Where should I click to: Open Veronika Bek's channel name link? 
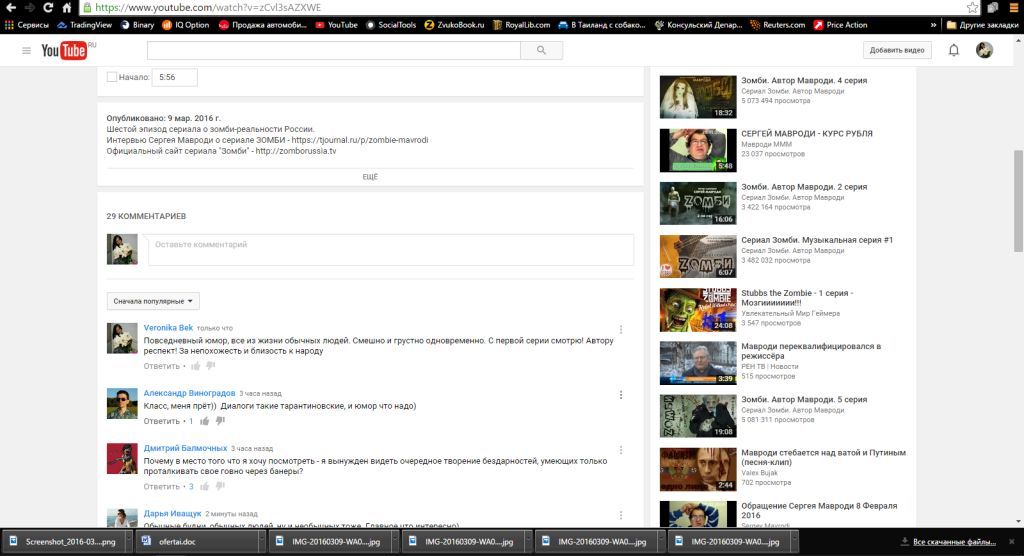(x=168, y=328)
